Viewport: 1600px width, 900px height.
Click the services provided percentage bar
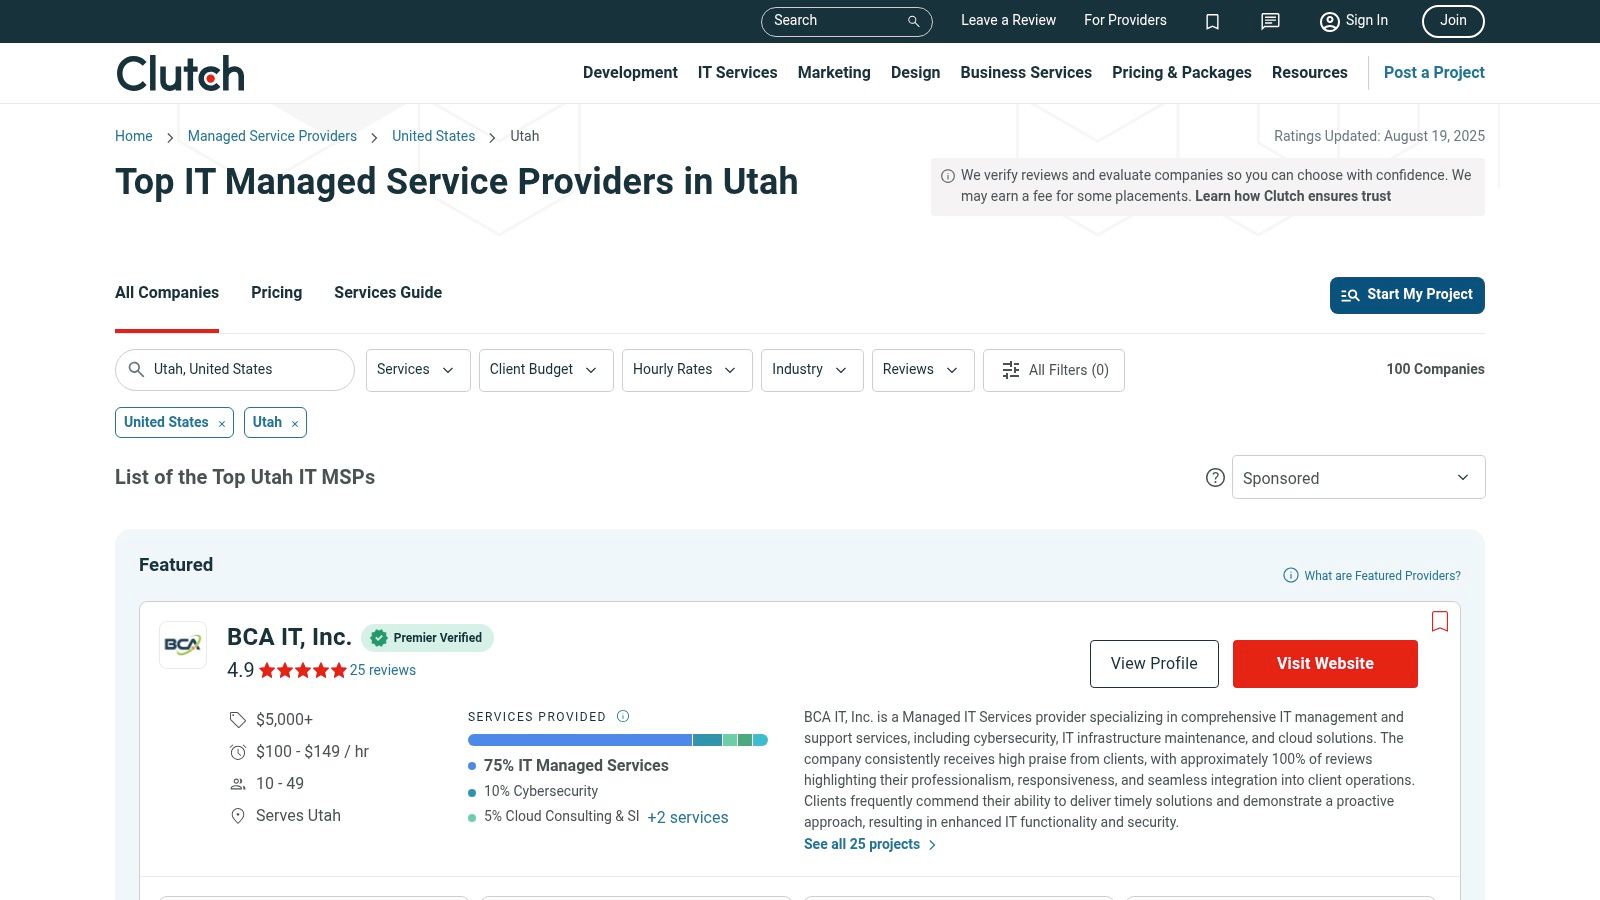coord(618,740)
